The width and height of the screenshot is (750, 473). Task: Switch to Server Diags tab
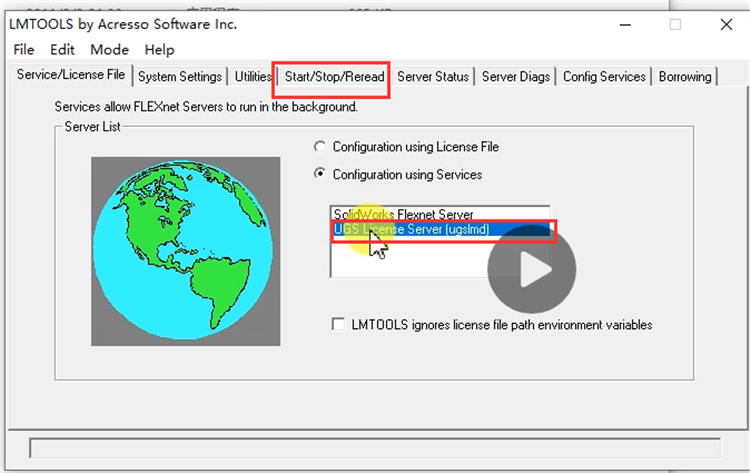(x=516, y=77)
